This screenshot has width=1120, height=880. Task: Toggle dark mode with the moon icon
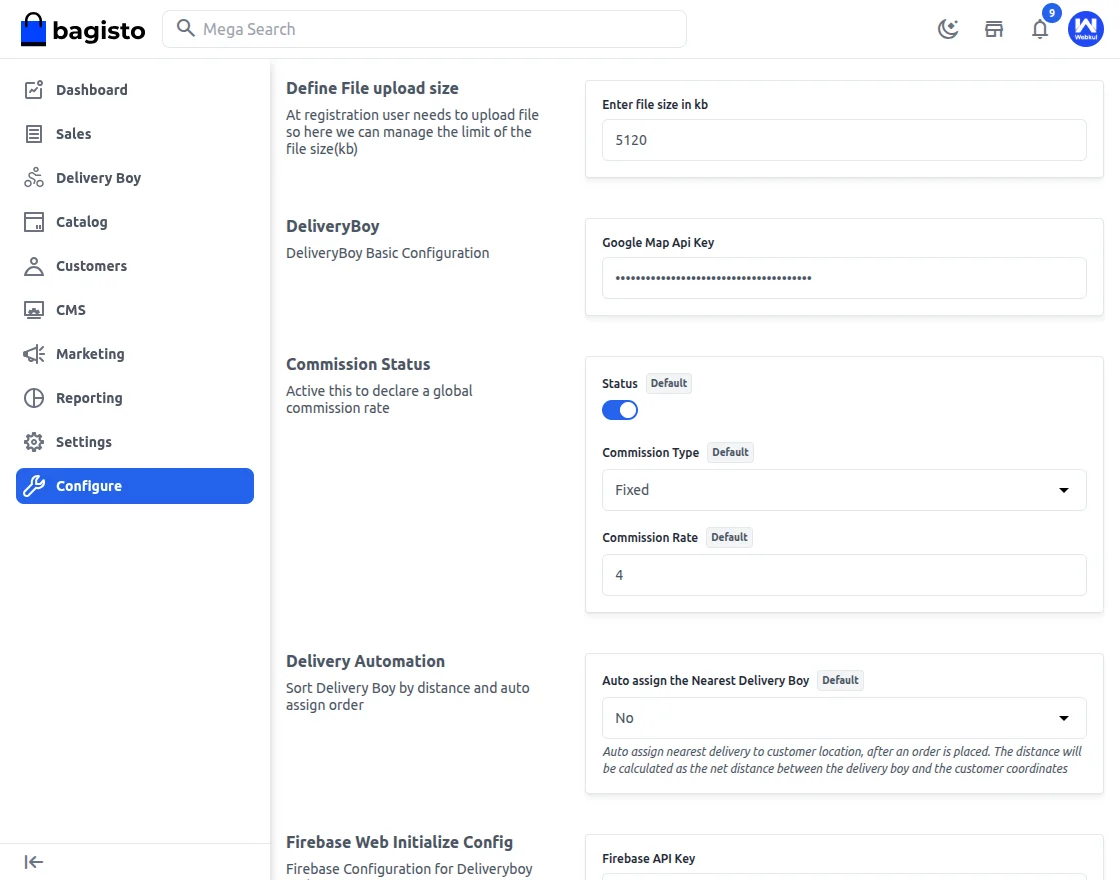947,29
